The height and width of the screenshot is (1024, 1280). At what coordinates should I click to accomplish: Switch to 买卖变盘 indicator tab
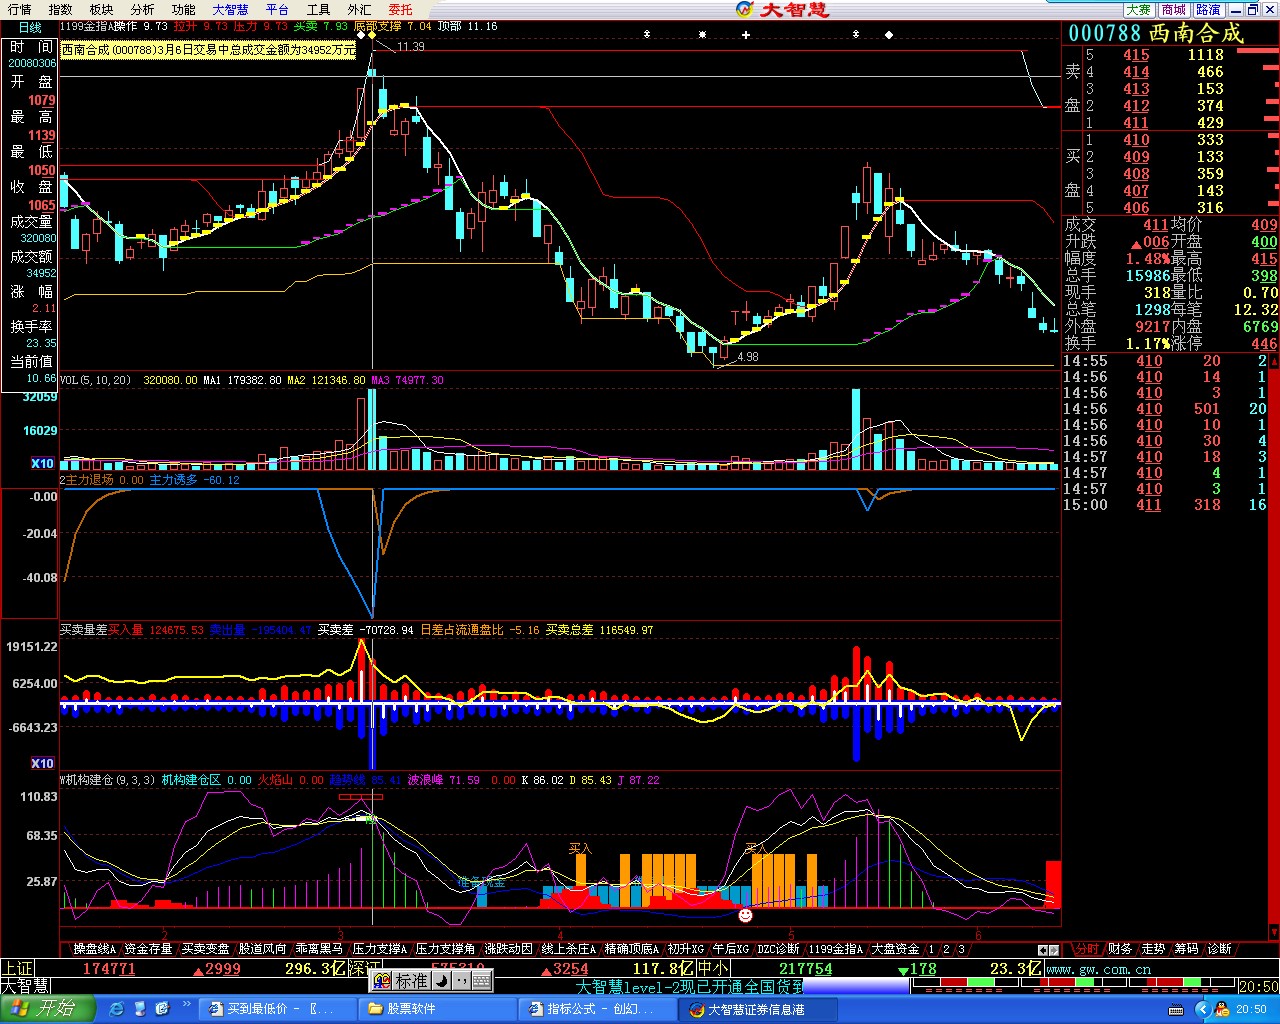click(205, 949)
